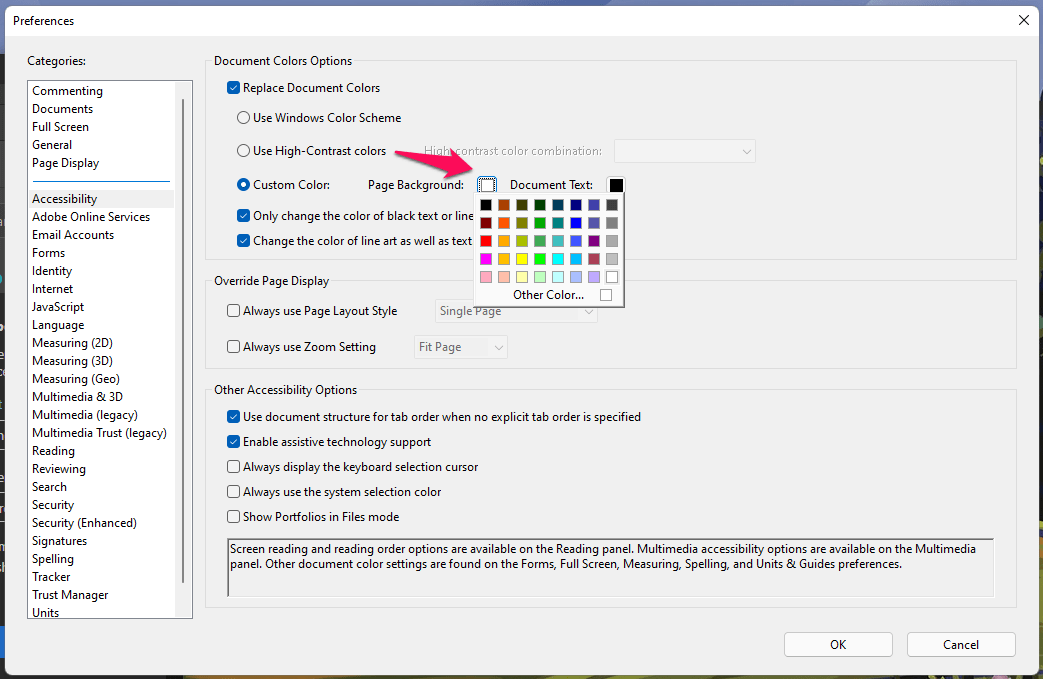Open the Single Page layout dropdown
1043x679 pixels.
pyautogui.click(x=517, y=311)
